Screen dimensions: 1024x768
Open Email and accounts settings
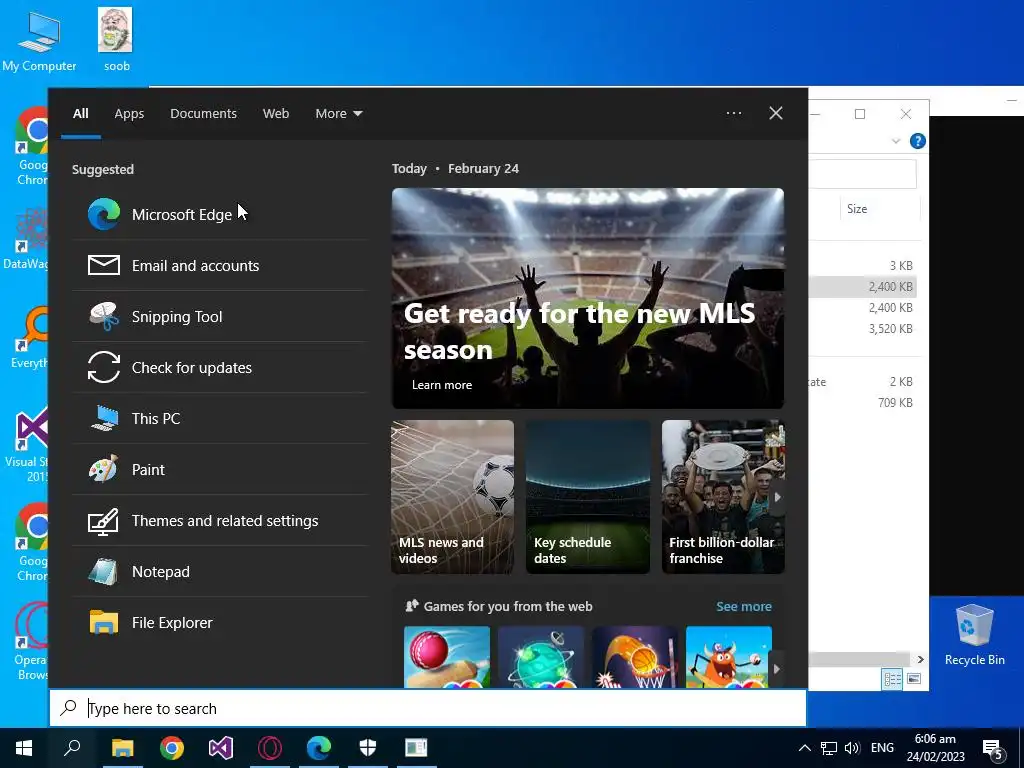pos(219,265)
